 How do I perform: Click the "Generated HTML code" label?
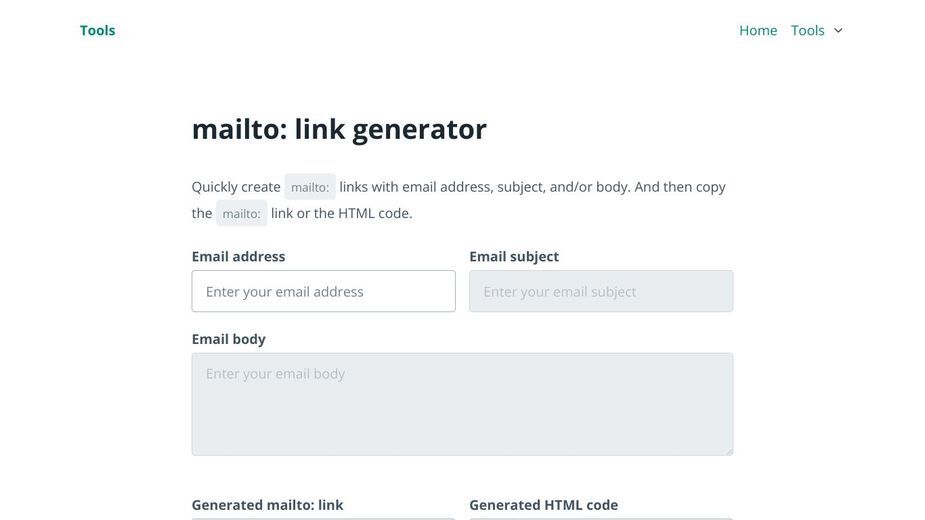[543, 505]
